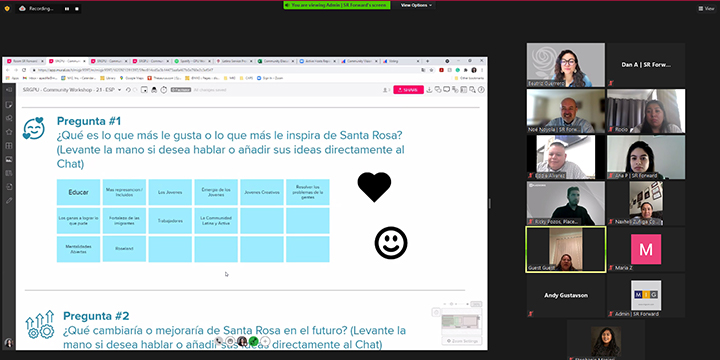Image resolution: width=720 pixels, height=360 pixels.
Task: Open mural title dropdown arrow
Action: coord(119,90)
